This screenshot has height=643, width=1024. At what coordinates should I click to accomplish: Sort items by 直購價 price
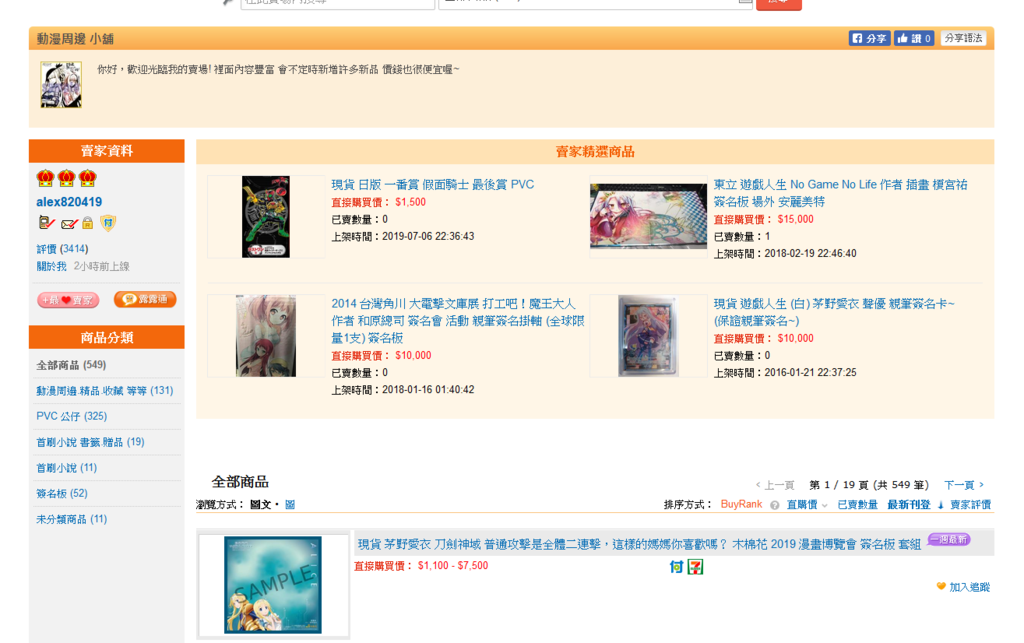point(802,505)
